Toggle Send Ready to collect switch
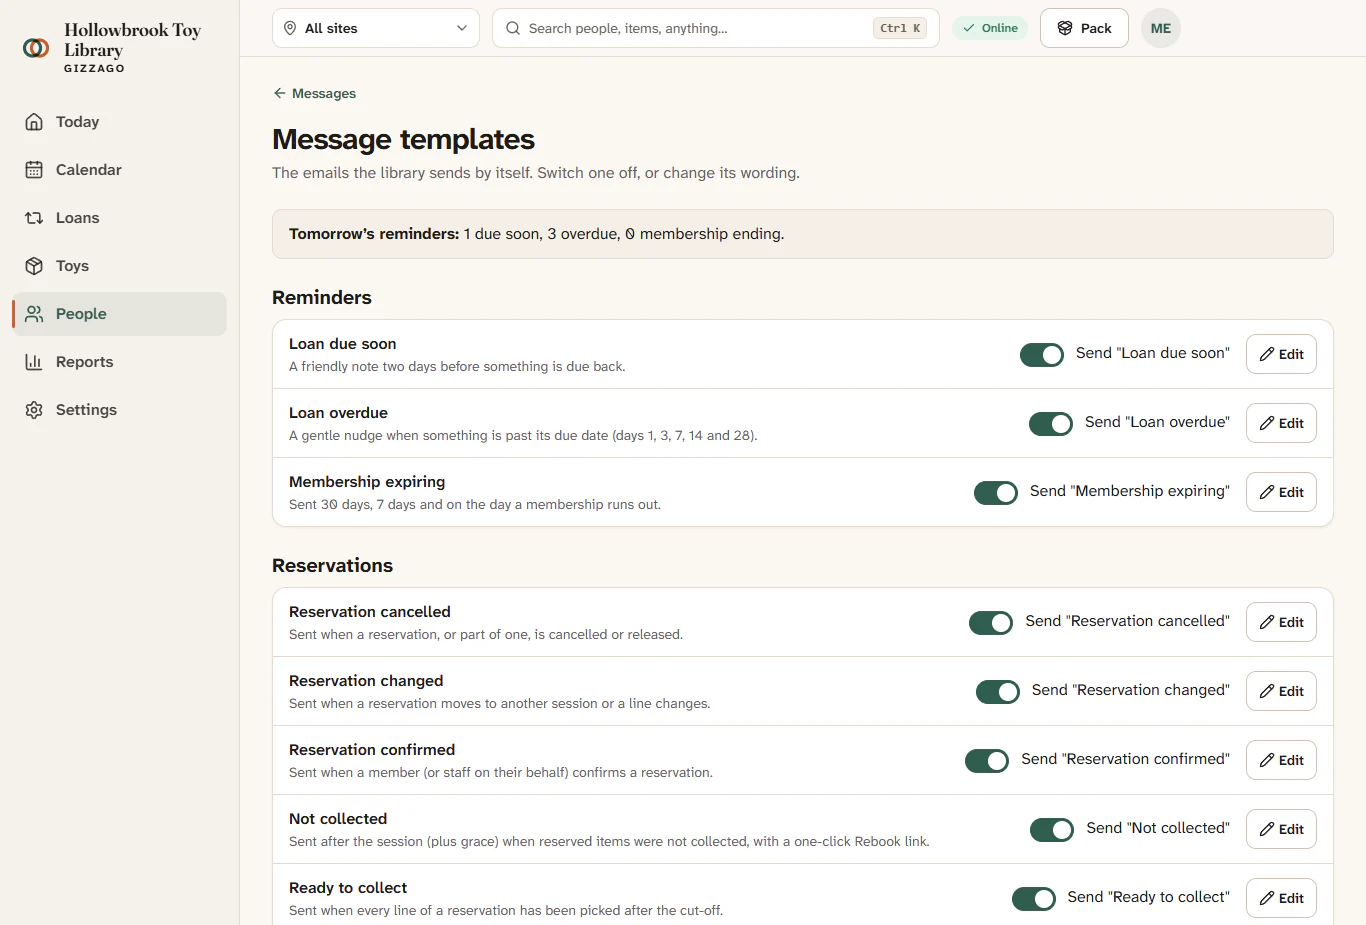 pos(1034,898)
